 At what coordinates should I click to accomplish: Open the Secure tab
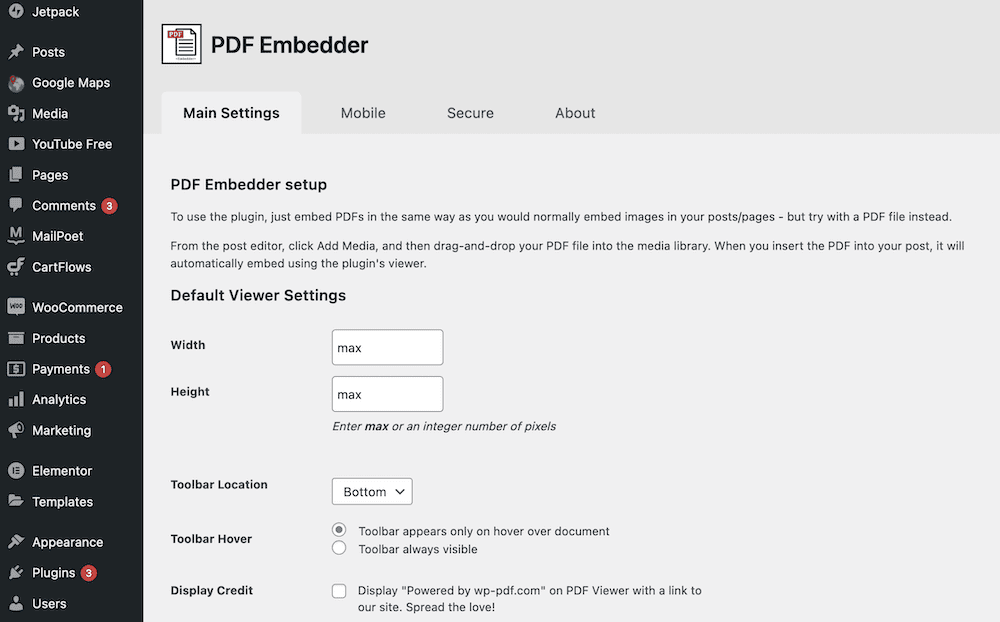pyautogui.click(x=470, y=113)
